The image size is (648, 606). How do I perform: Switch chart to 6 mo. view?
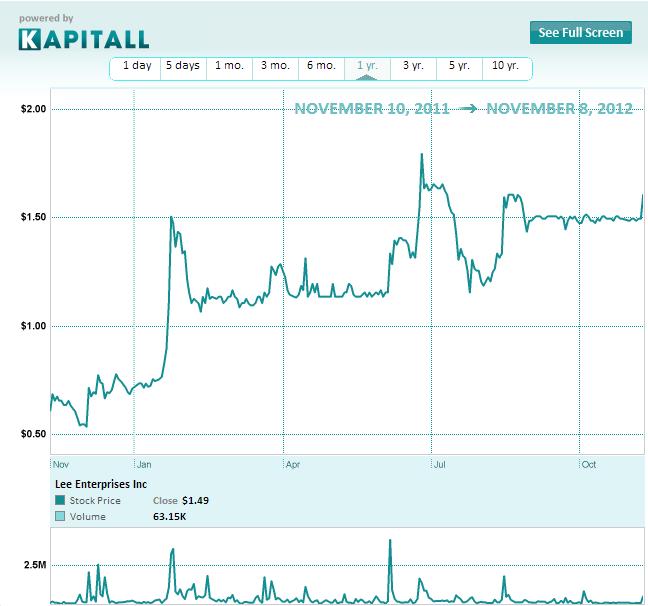pos(321,66)
